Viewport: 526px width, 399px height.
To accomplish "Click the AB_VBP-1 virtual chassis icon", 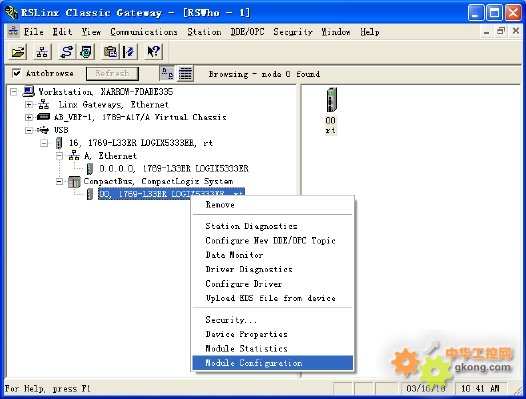I will pyautogui.click(x=43, y=117).
